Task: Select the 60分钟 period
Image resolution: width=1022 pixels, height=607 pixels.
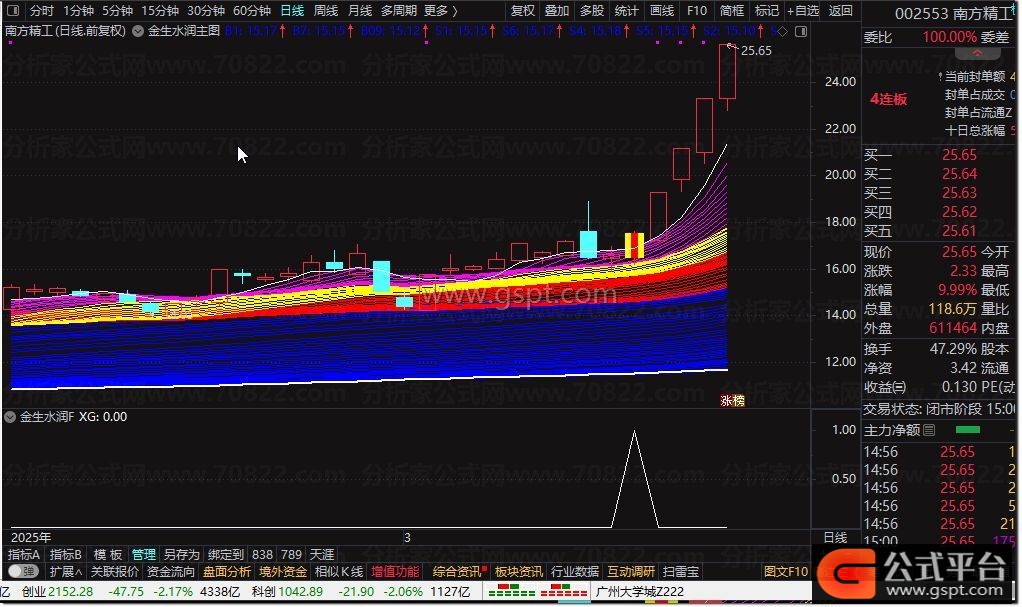Action: coord(252,10)
